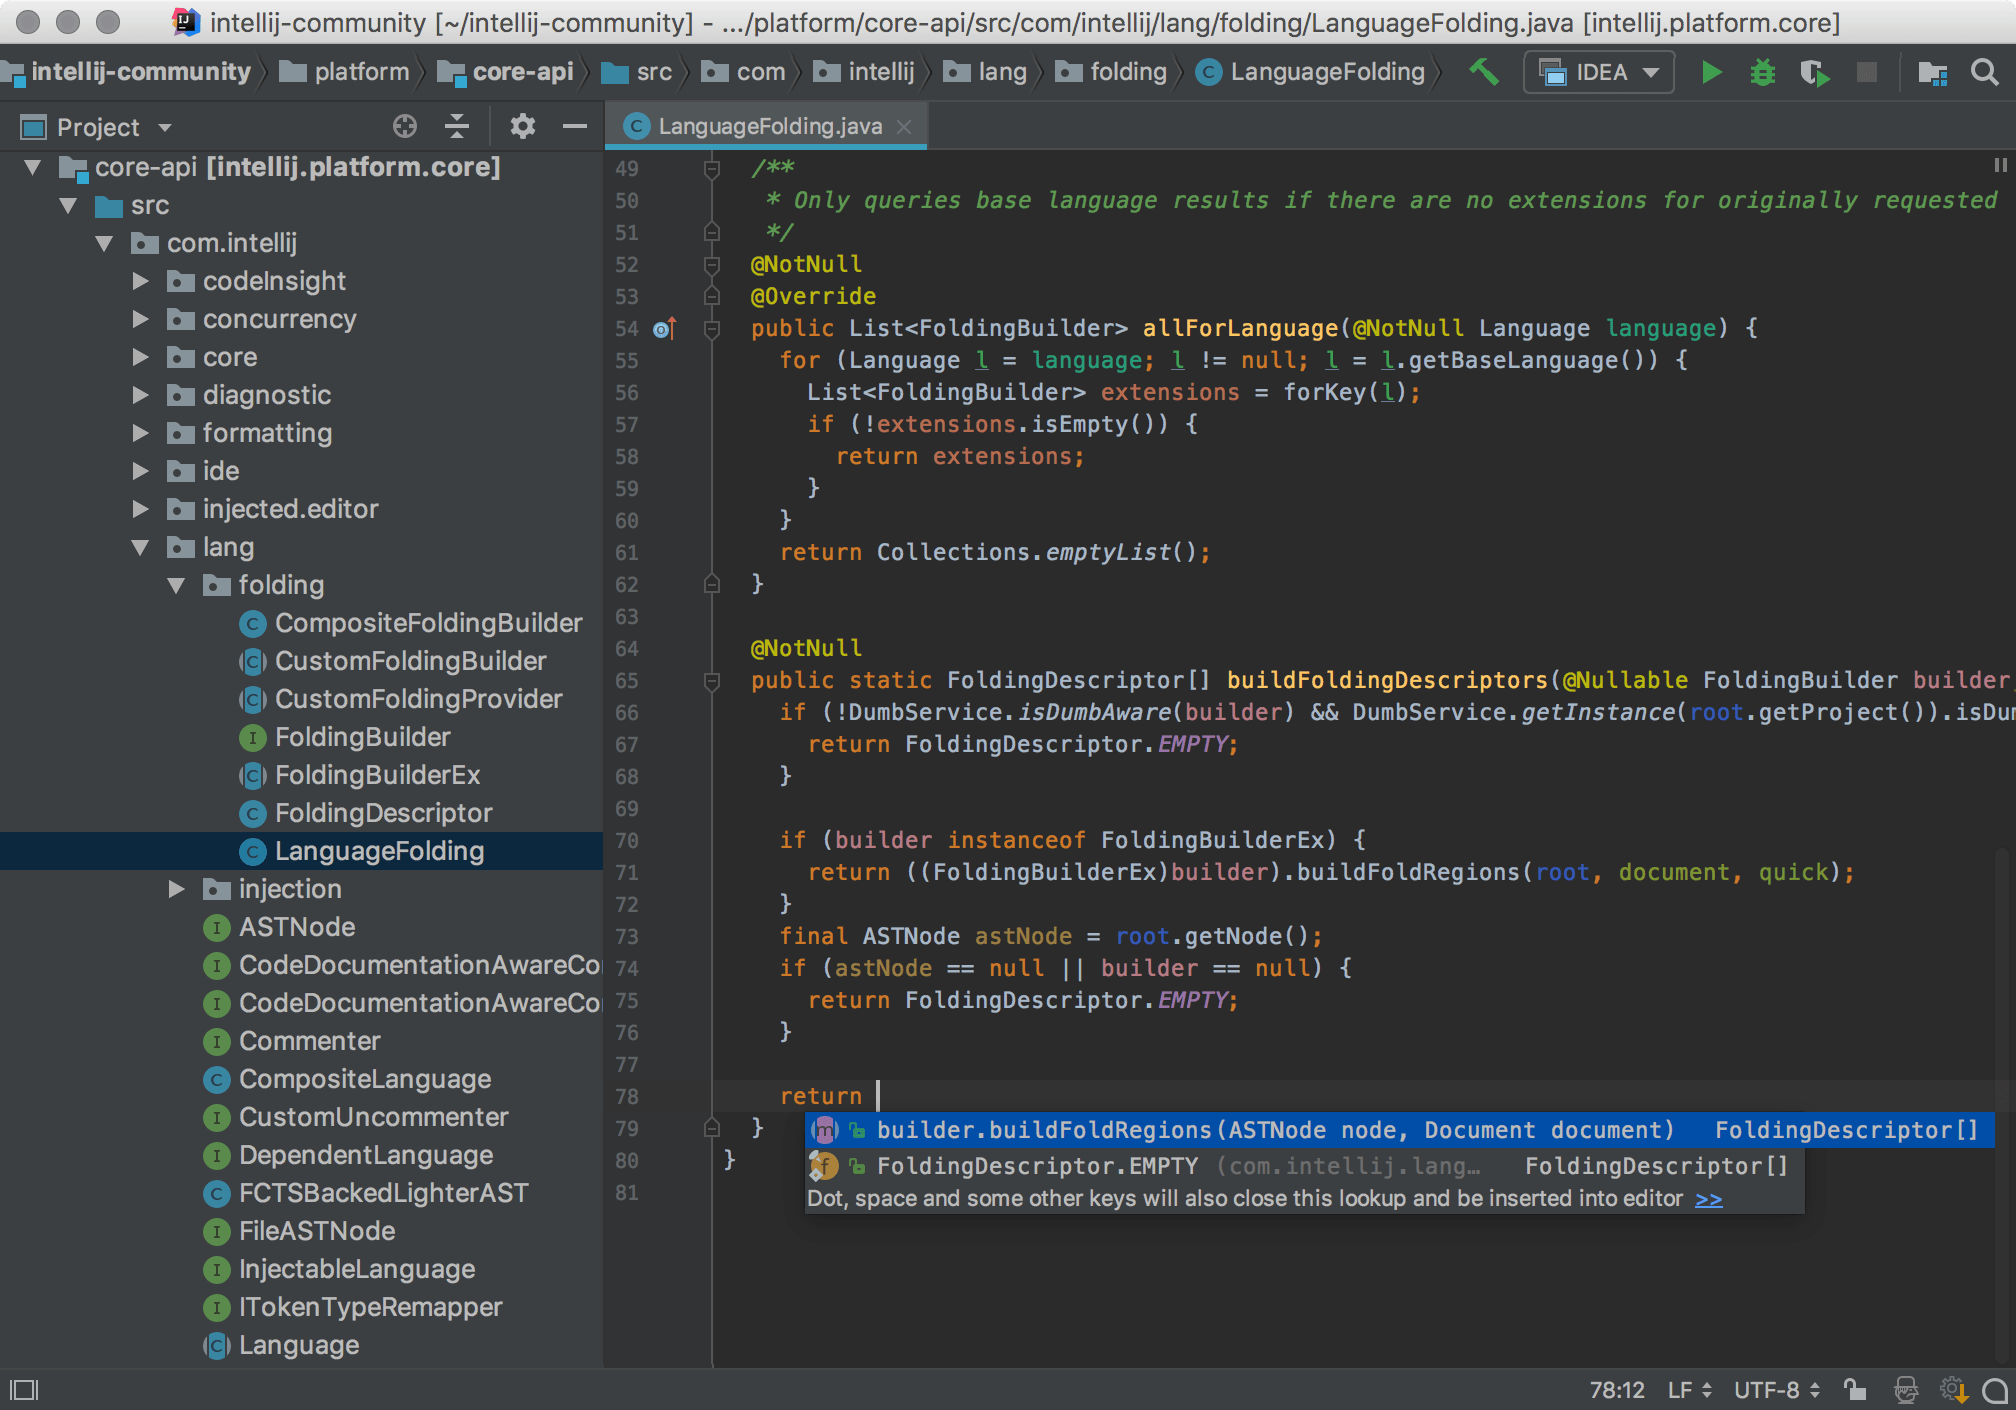Toggle the fold indicator on line 62
Screen dimensions: 2016x1410
click(711, 582)
